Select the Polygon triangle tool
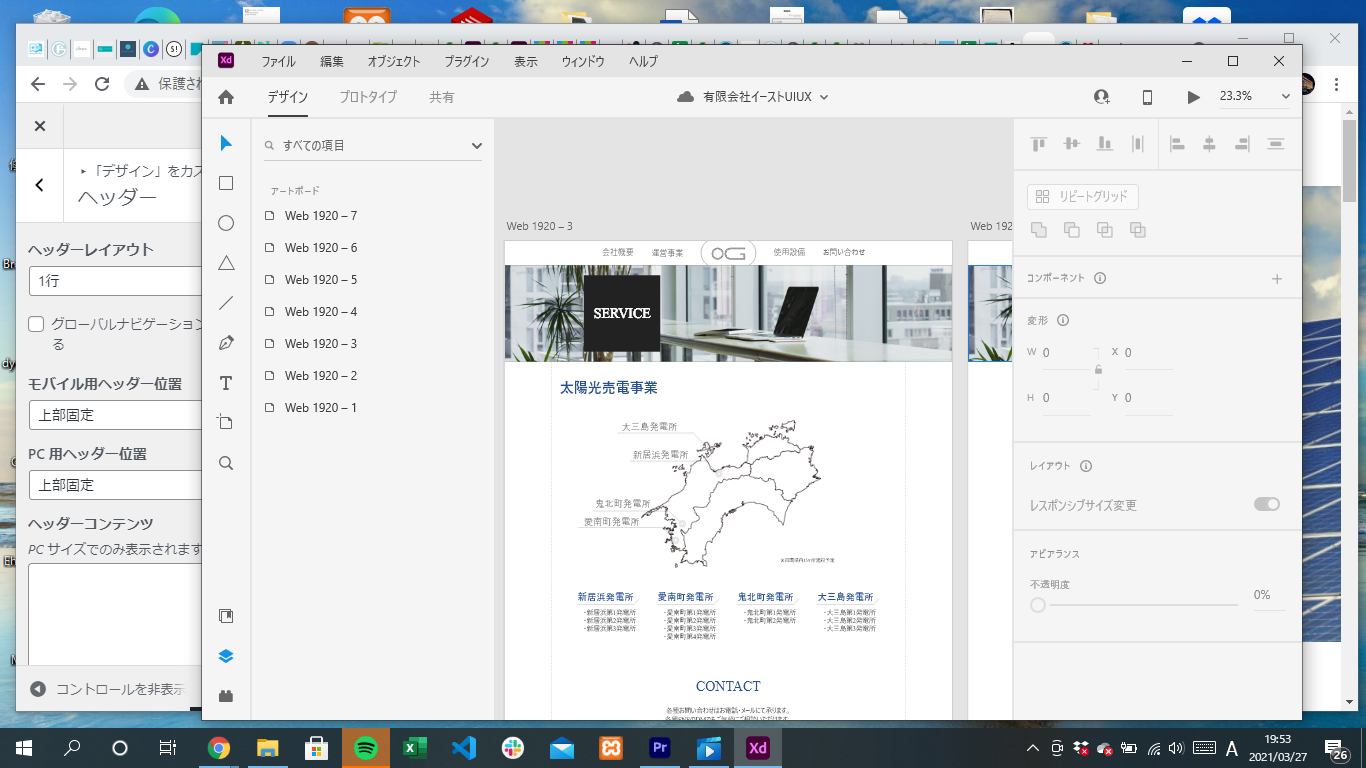The image size is (1366, 768). pyautogui.click(x=226, y=263)
